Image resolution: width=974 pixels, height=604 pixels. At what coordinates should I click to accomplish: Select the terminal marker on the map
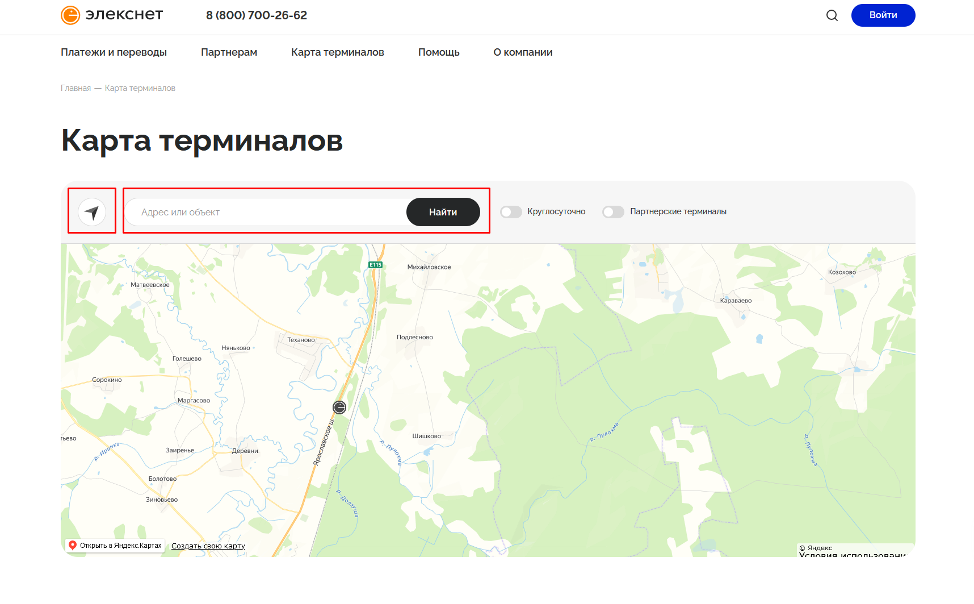coord(340,406)
